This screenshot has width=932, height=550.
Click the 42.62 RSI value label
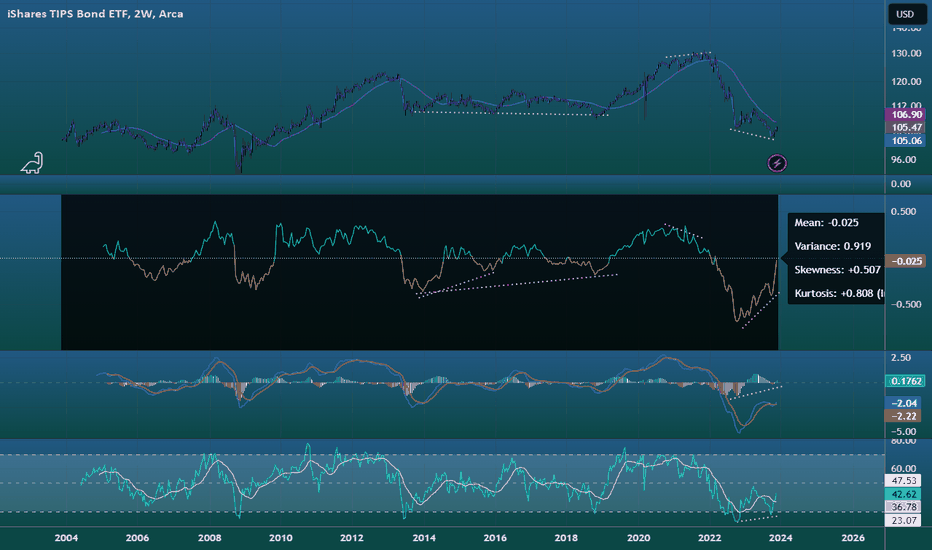(903, 494)
